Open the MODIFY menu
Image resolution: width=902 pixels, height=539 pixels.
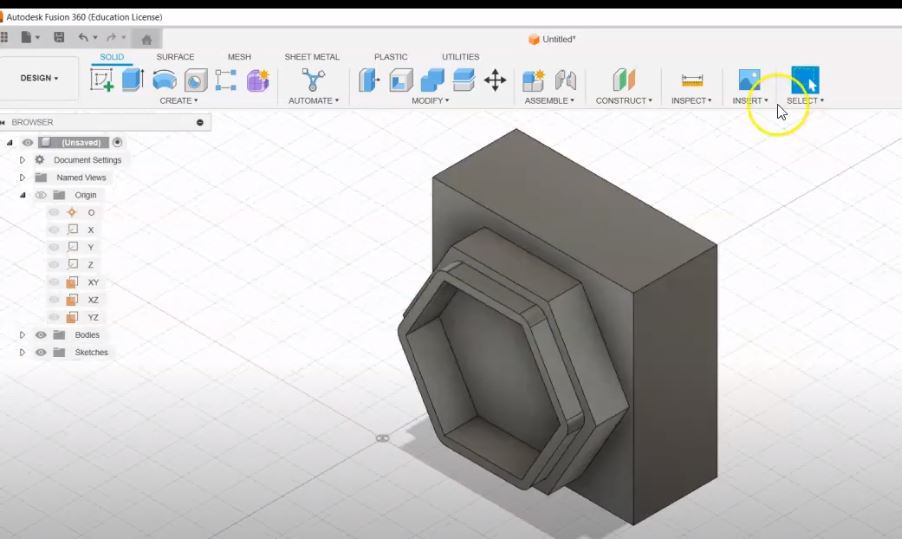(430, 101)
